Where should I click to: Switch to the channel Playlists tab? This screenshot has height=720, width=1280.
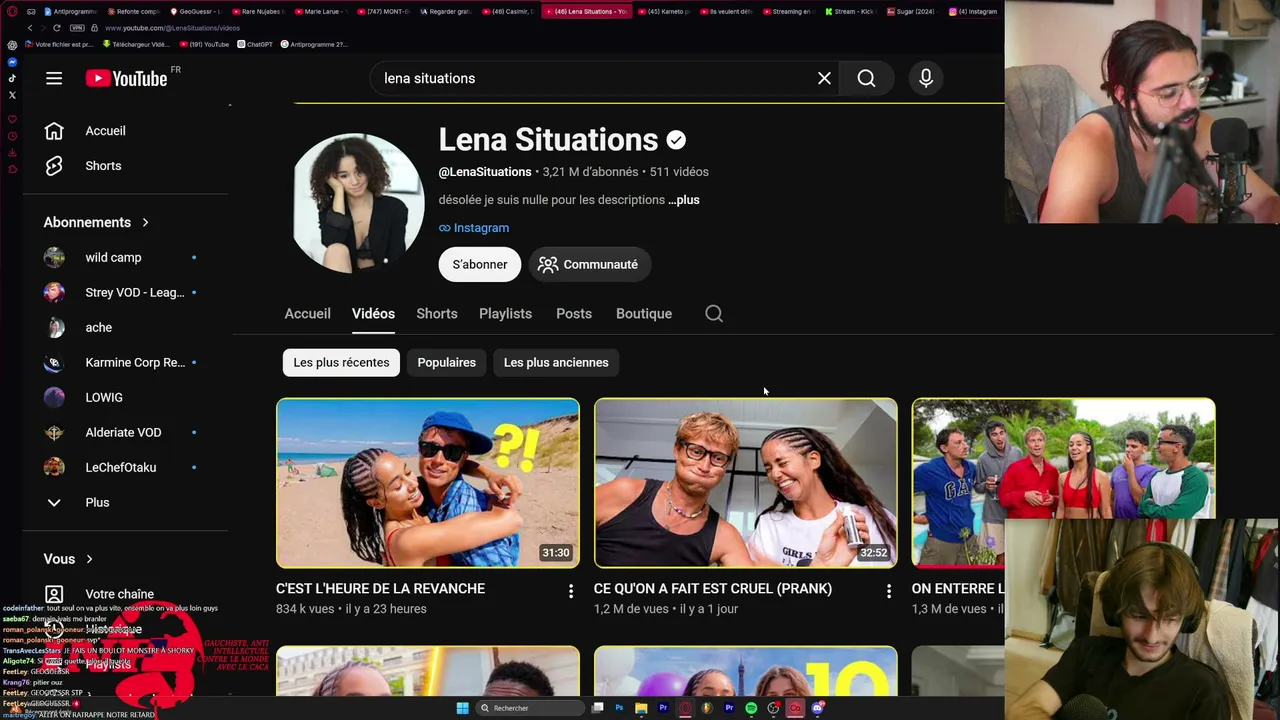[x=505, y=314]
